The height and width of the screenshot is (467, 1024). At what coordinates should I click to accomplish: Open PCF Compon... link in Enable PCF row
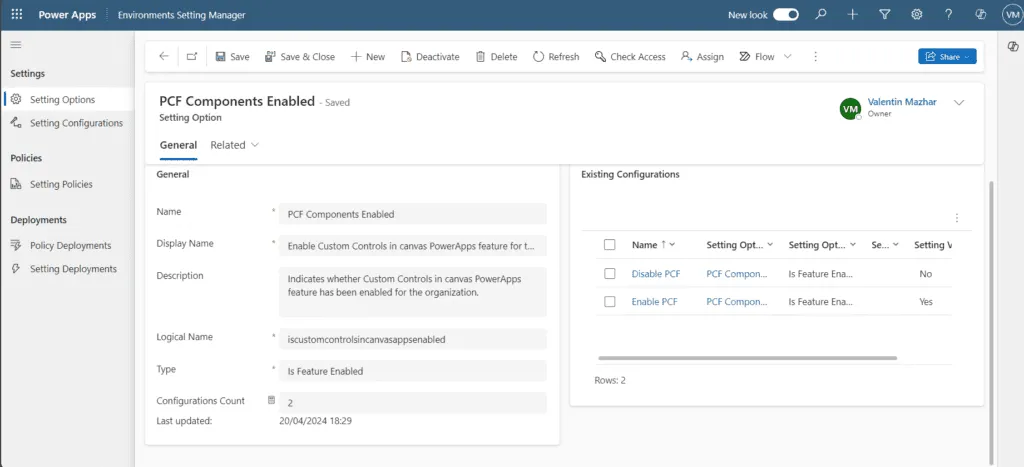point(737,302)
